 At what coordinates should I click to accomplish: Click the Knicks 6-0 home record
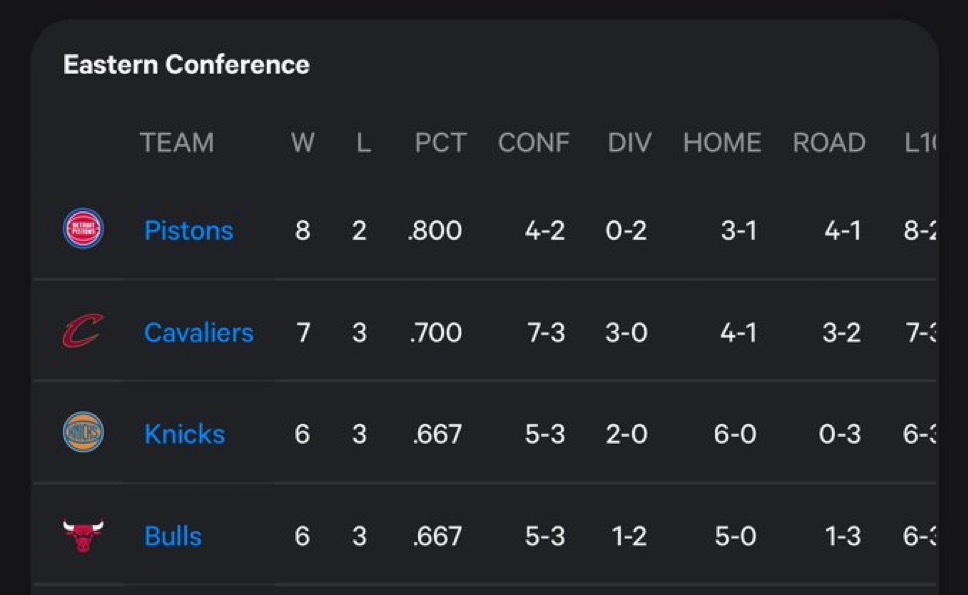(735, 434)
